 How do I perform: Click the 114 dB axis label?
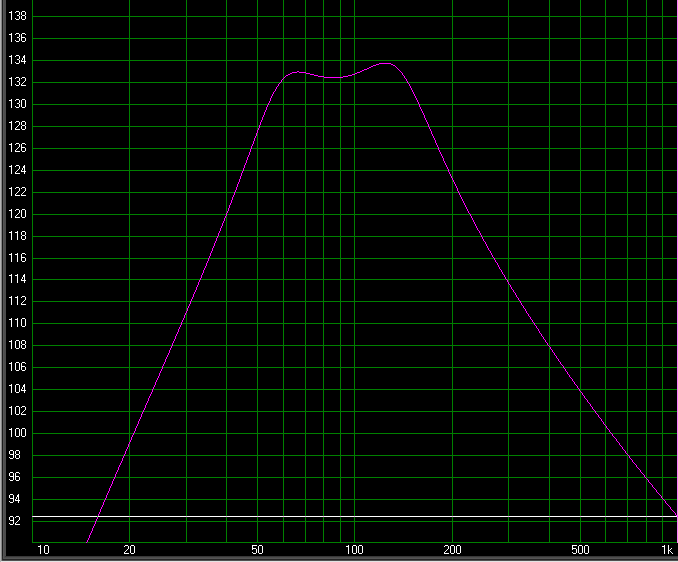coord(17,279)
